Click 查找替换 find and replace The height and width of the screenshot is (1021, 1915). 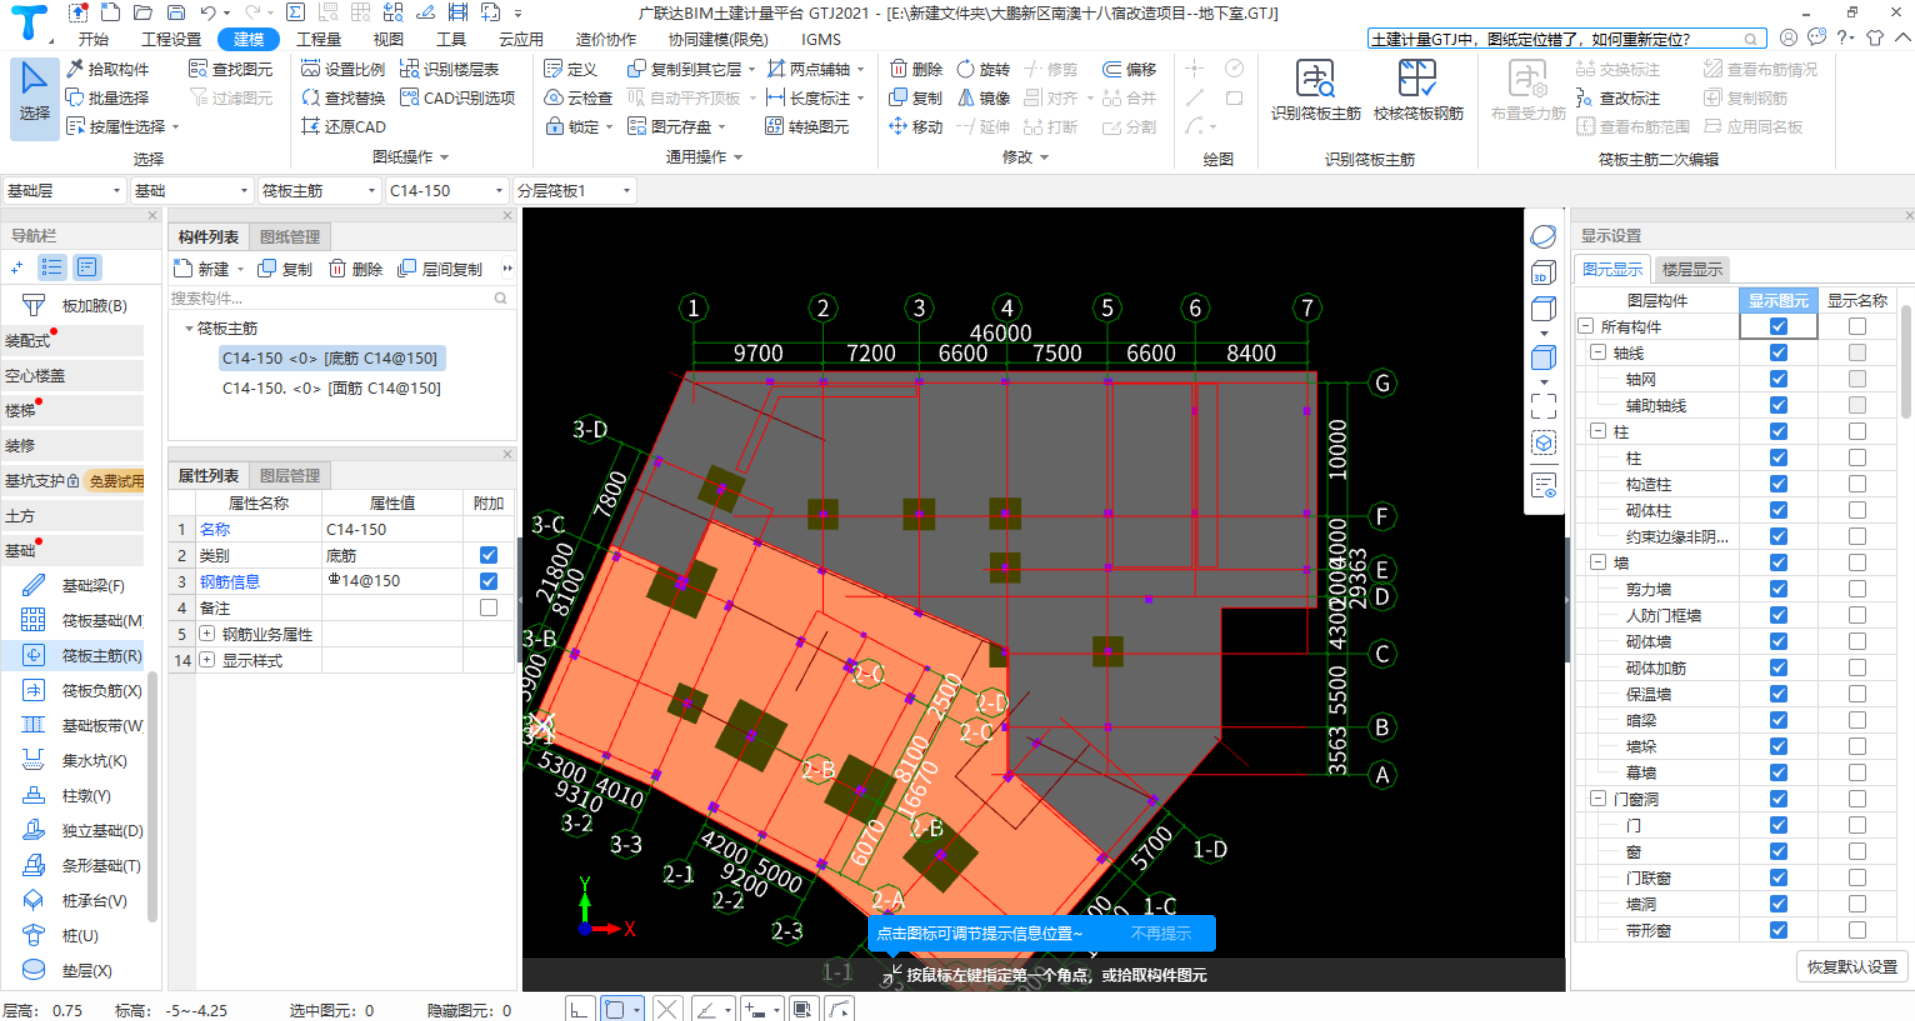click(343, 98)
